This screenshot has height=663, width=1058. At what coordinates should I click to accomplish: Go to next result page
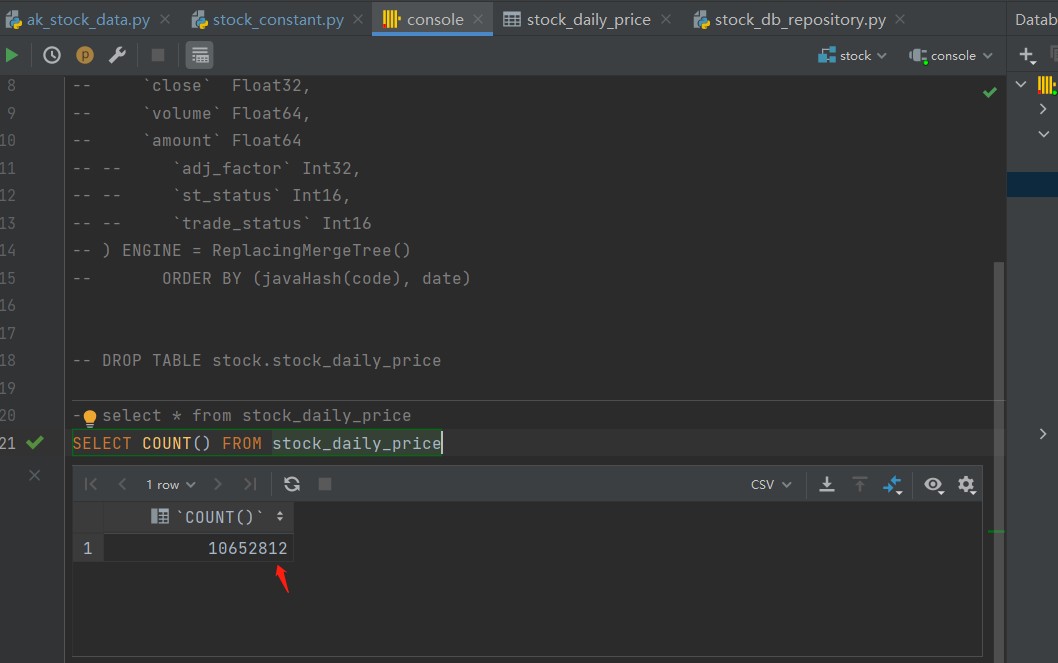[217, 484]
